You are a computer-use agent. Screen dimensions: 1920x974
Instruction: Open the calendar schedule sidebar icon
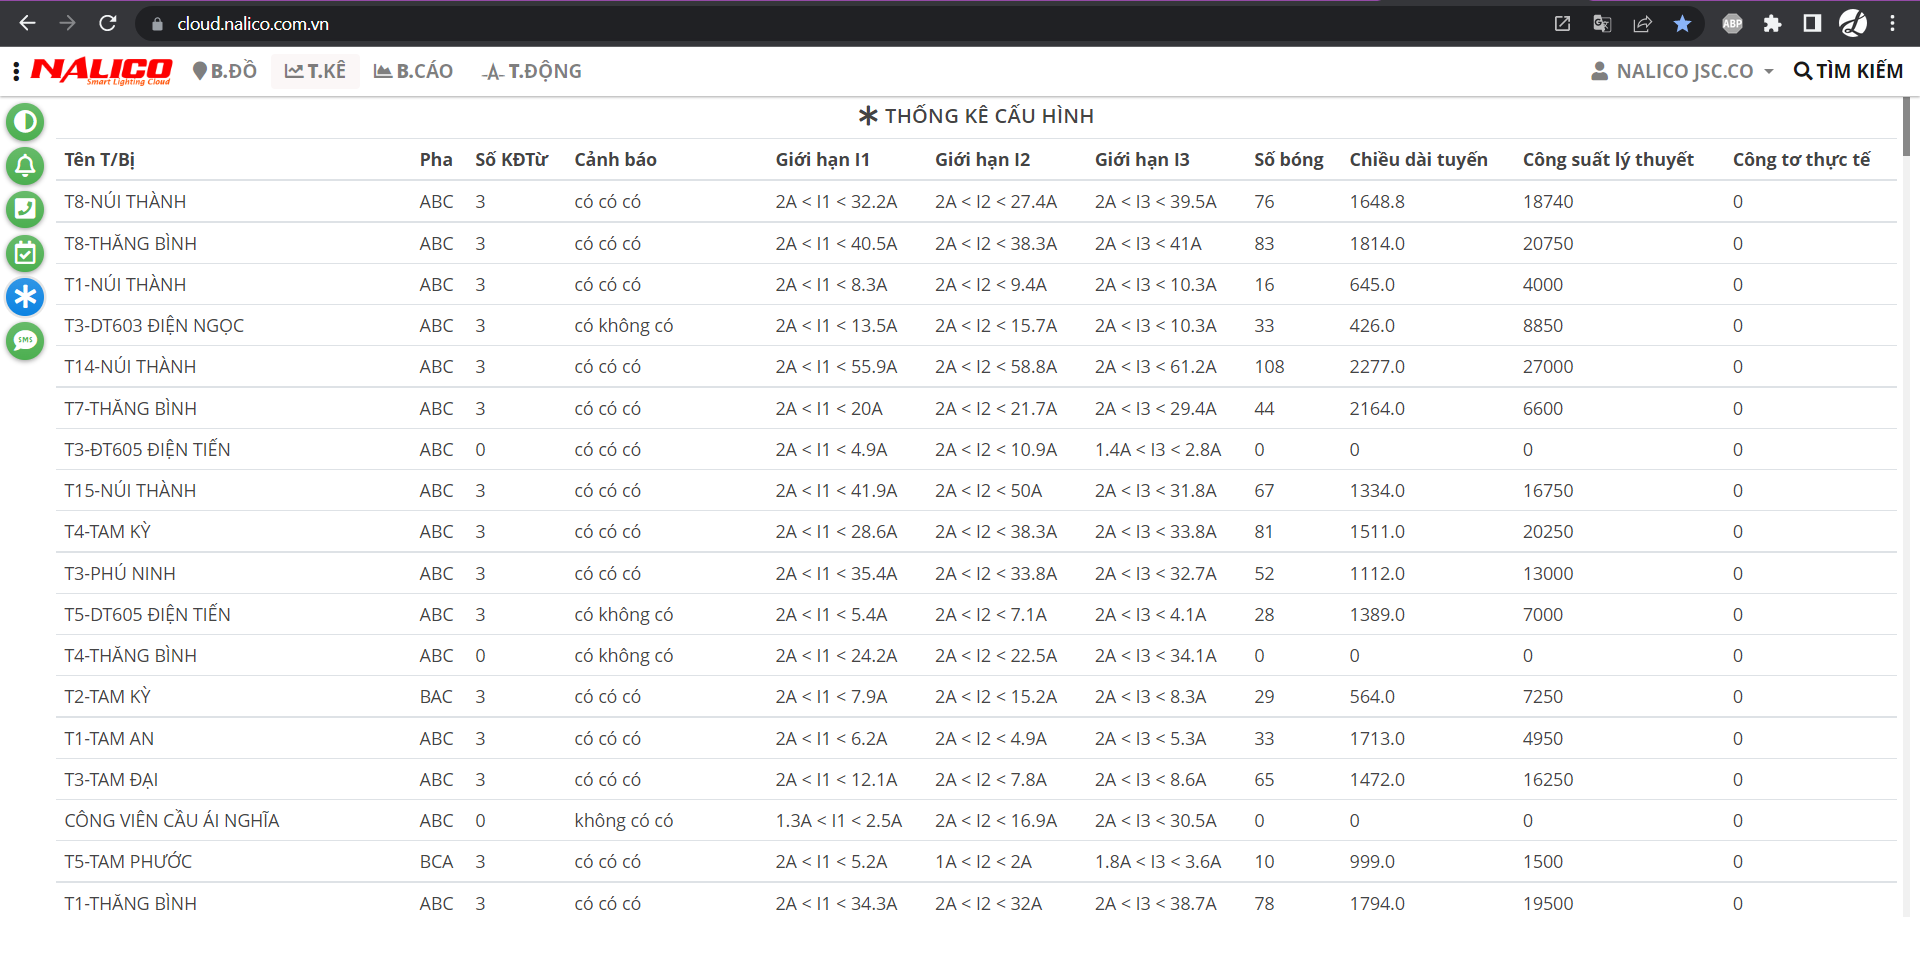coord(25,253)
